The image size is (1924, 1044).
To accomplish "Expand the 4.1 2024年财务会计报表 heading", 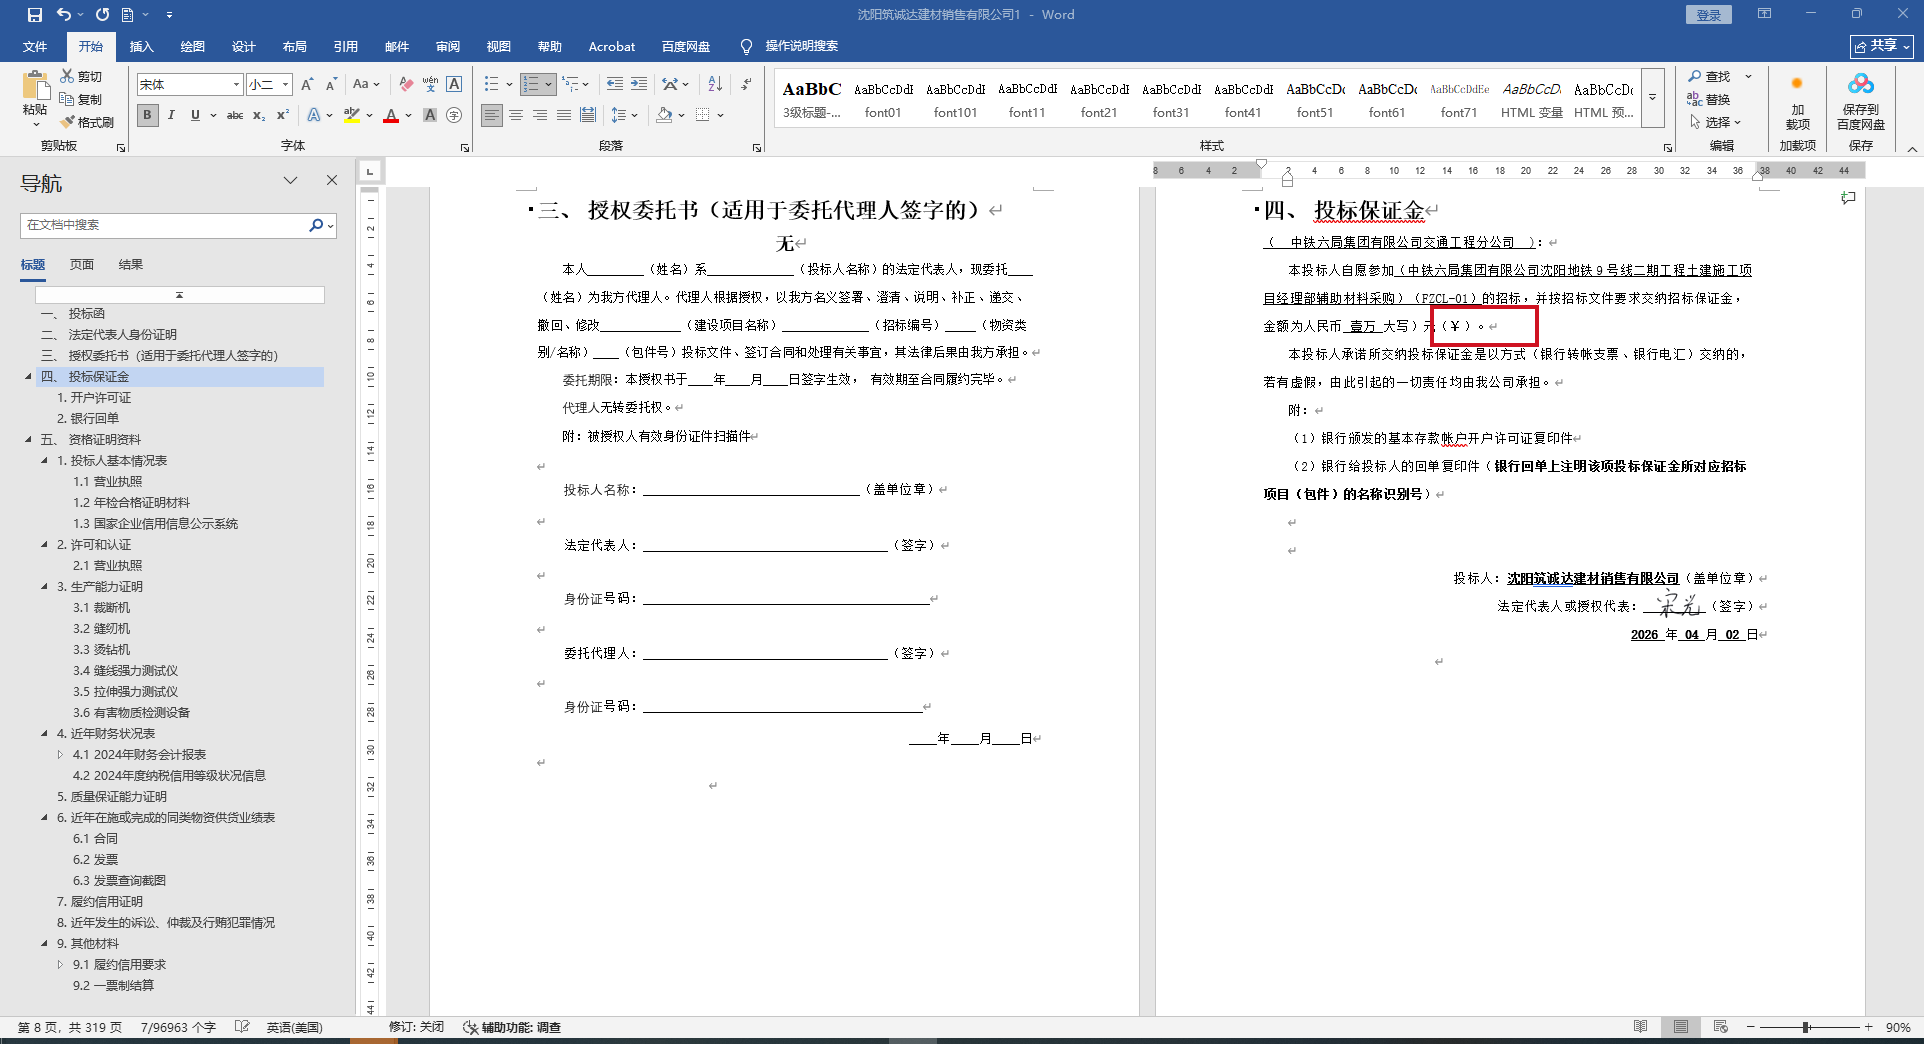I will (x=60, y=755).
